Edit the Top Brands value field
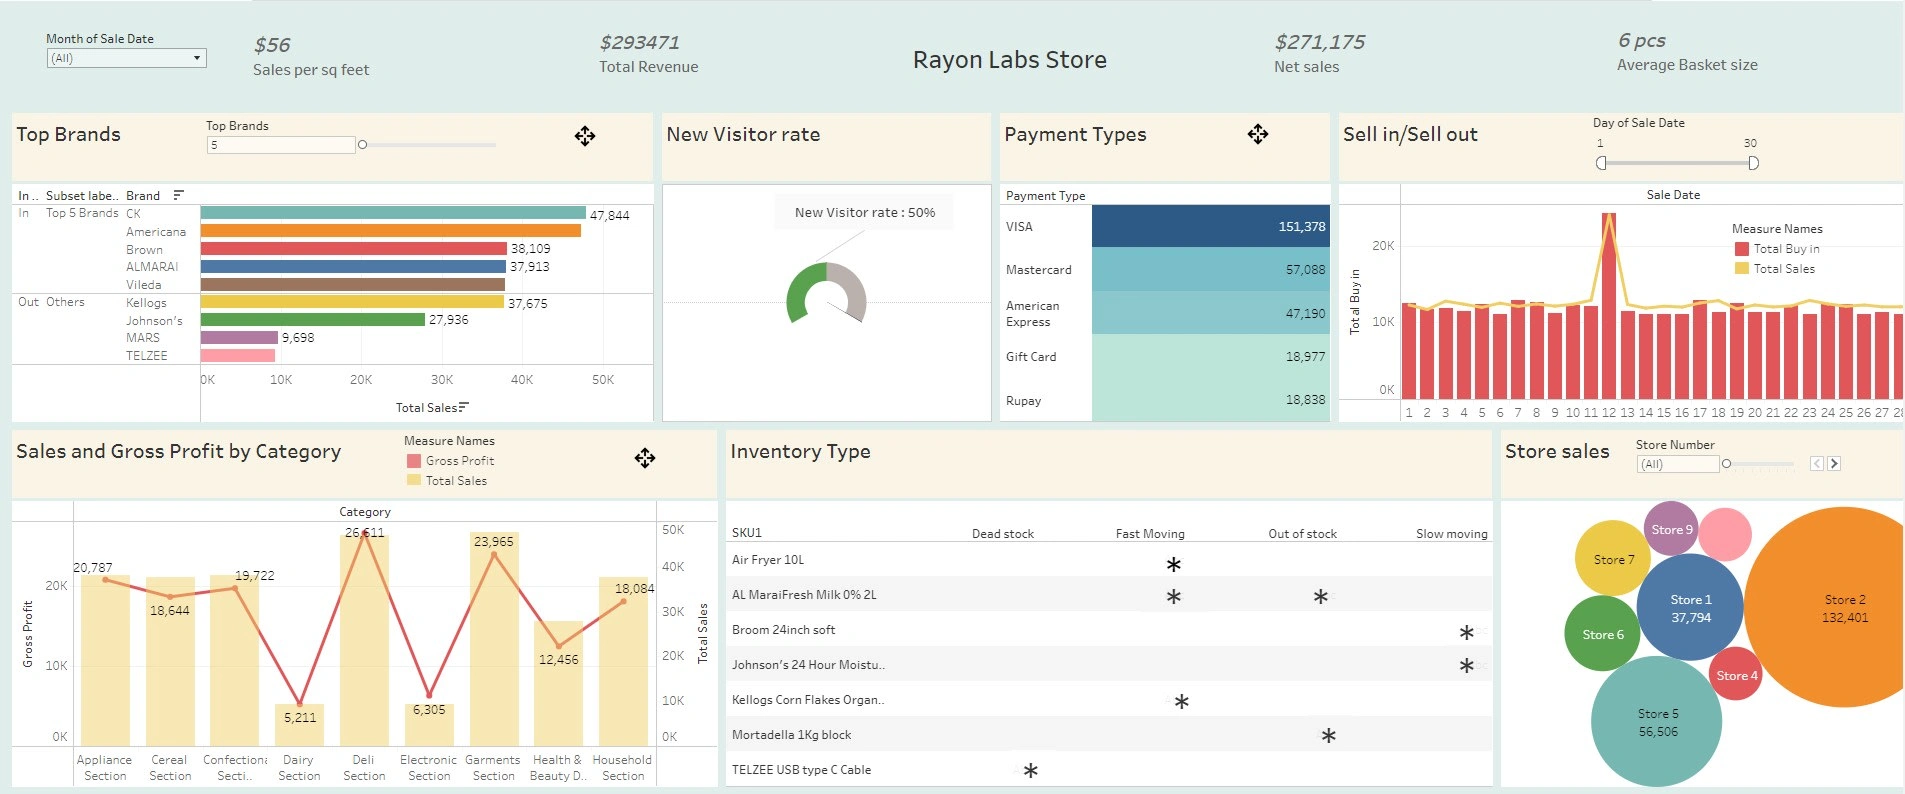The height and width of the screenshot is (794, 1905). coord(281,145)
